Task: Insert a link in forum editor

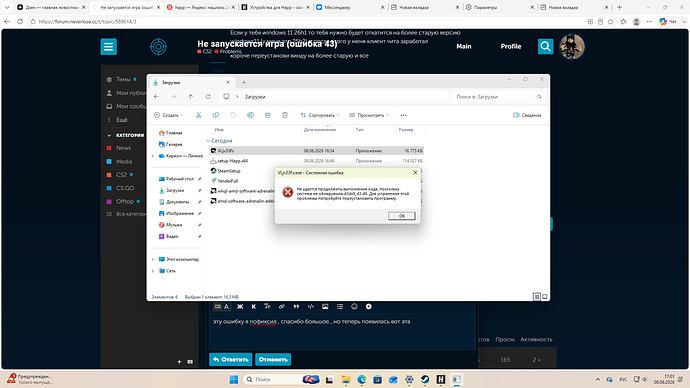Action: coord(282,307)
